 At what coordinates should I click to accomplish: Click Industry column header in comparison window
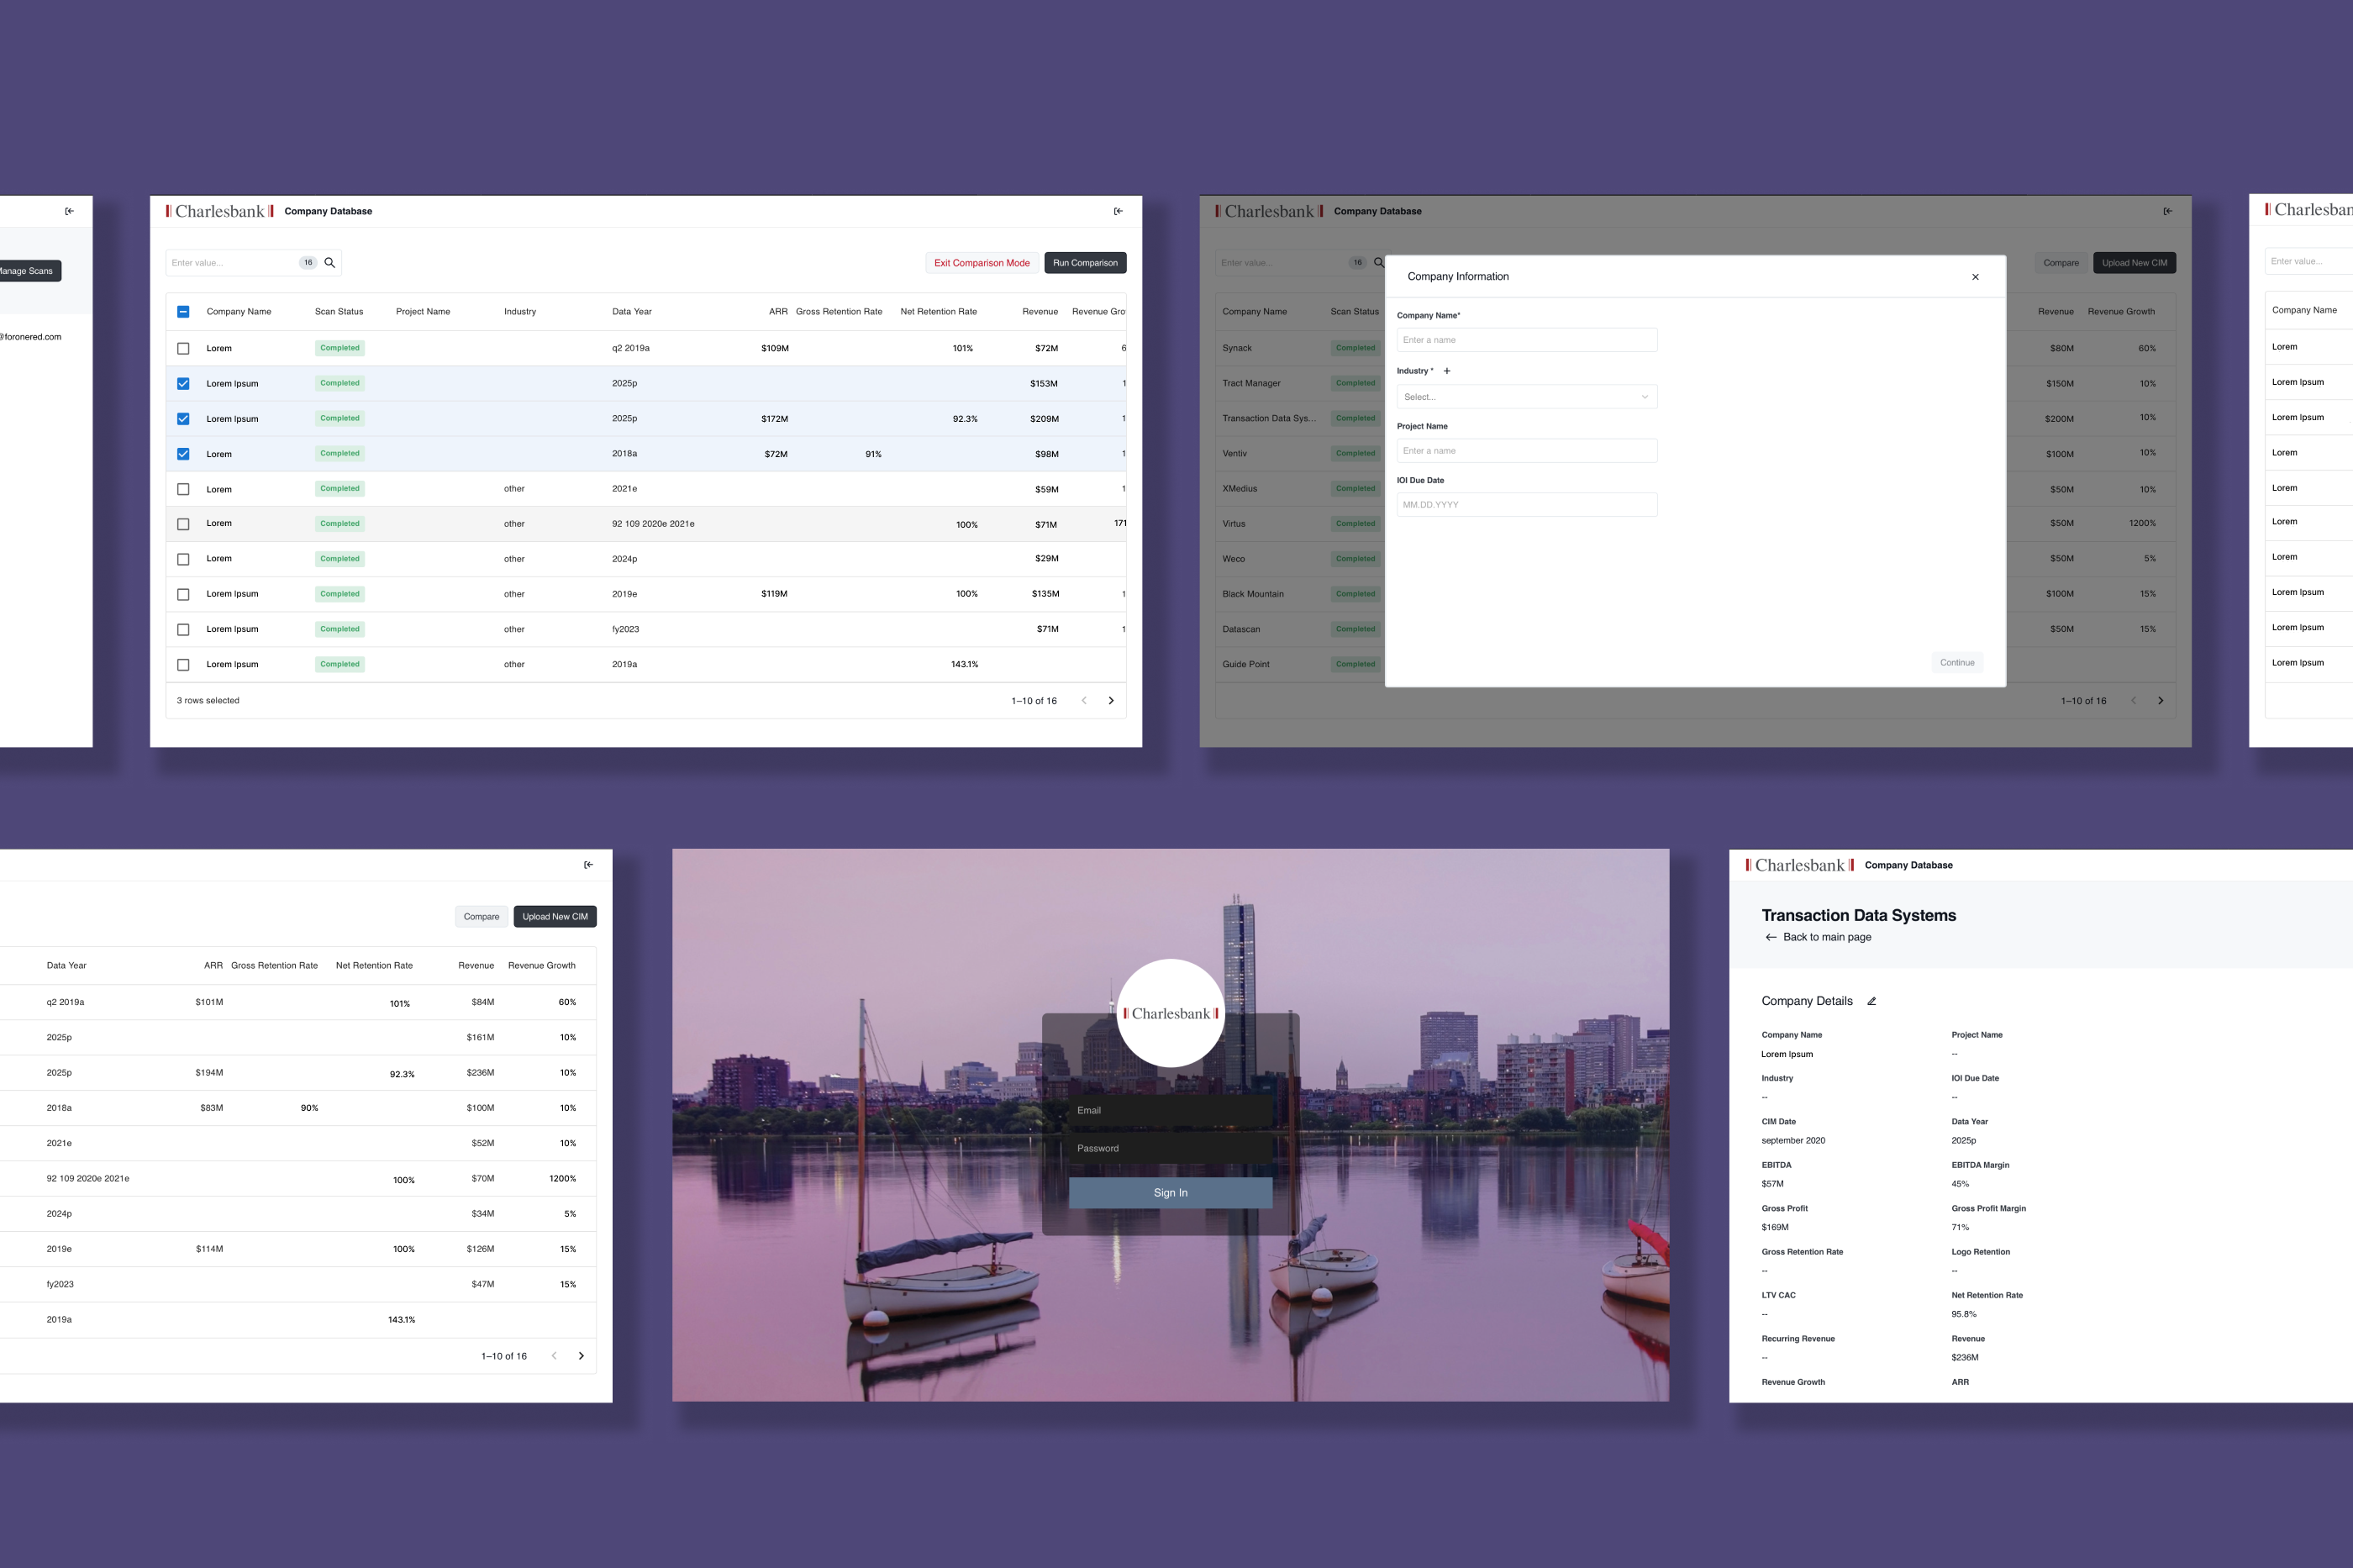(520, 312)
